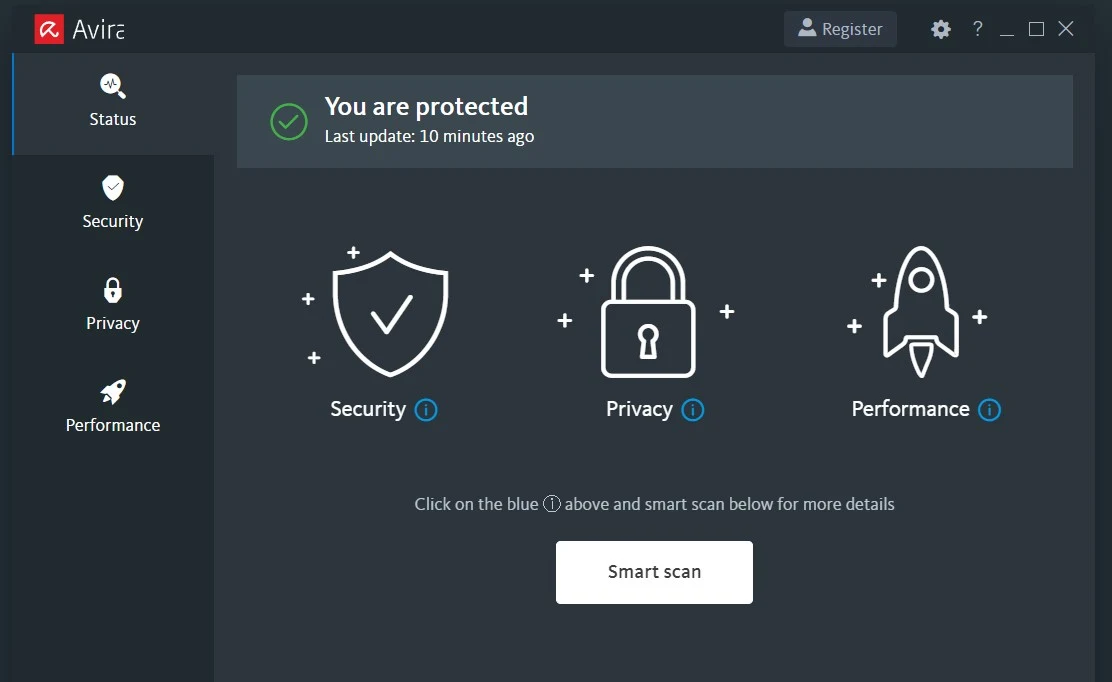Expand details for the You are protected banner
Viewport: 1112px width, 682px height.
[x=654, y=120]
